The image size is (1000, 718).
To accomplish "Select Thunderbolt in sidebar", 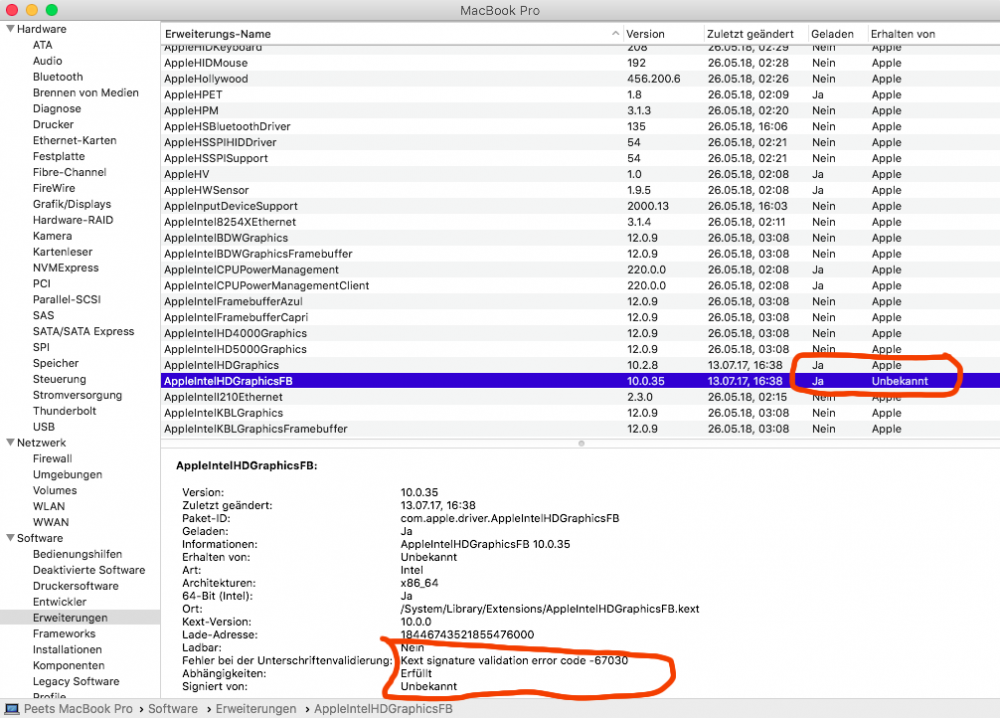I will point(64,411).
